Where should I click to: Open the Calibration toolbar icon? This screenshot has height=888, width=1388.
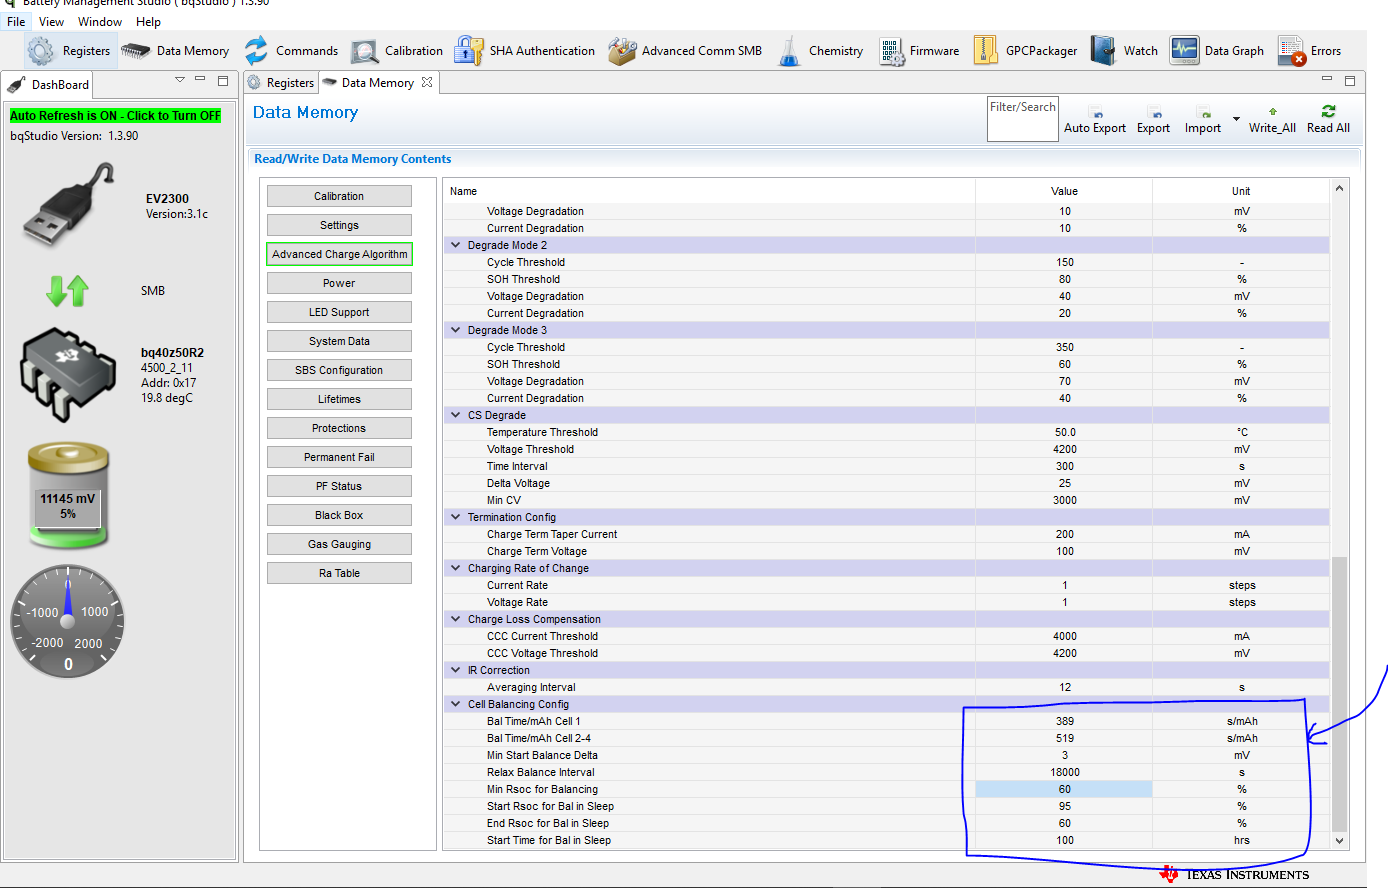[x=365, y=51]
